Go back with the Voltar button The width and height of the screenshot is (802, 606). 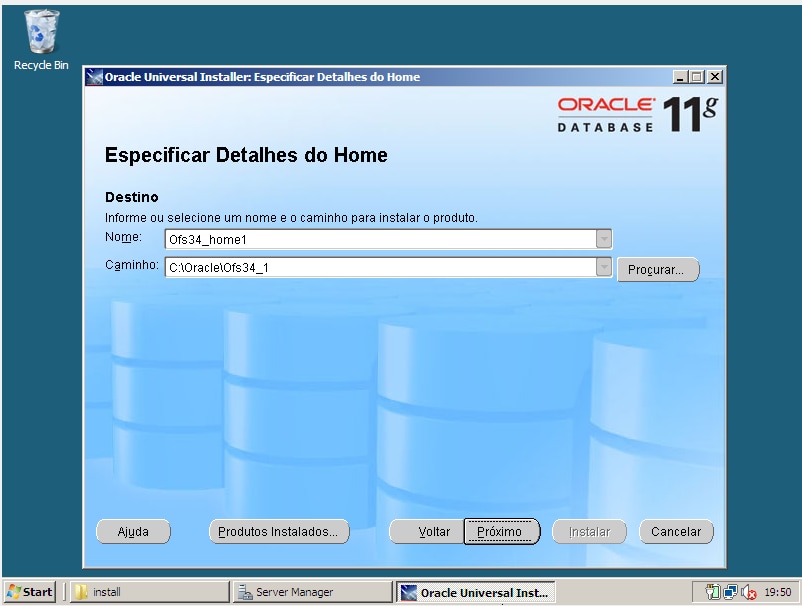[x=427, y=531]
